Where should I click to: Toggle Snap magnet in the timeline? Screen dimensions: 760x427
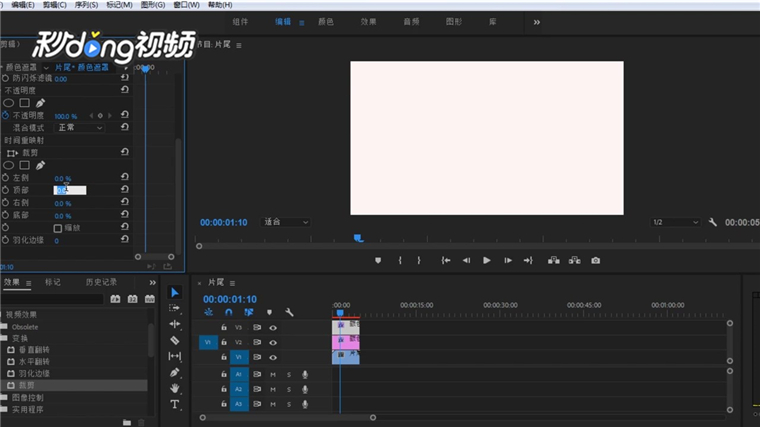(x=229, y=312)
